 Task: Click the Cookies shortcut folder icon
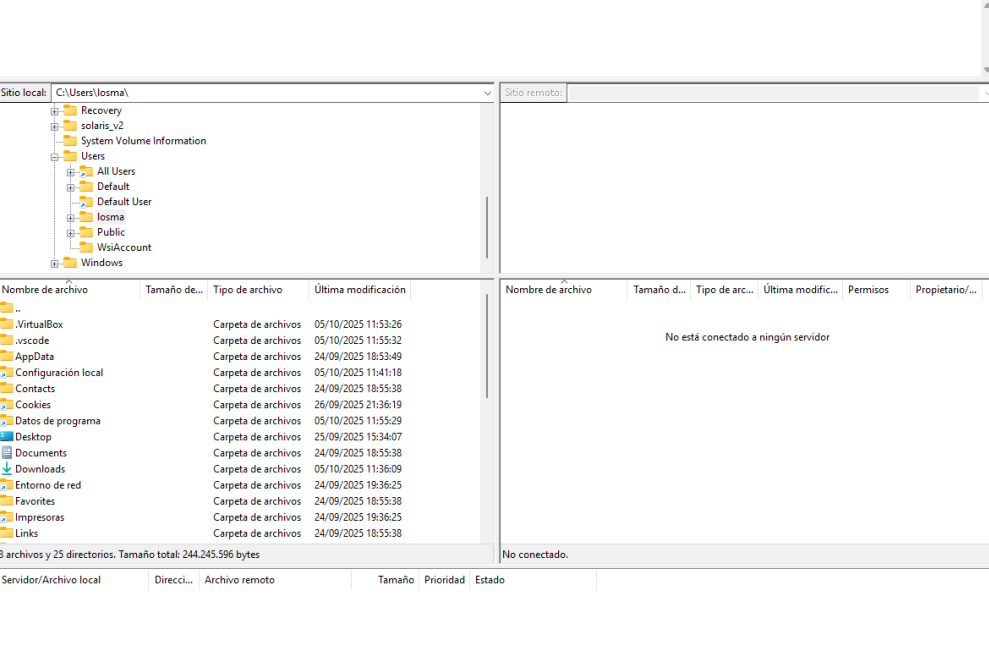point(7,405)
